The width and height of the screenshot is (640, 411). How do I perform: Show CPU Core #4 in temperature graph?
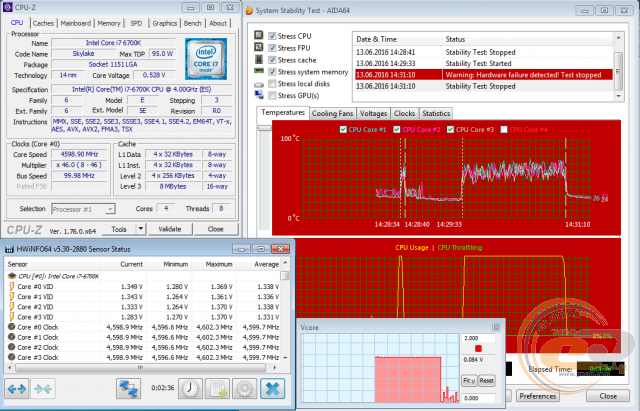pyautogui.click(x=504, y=129)
